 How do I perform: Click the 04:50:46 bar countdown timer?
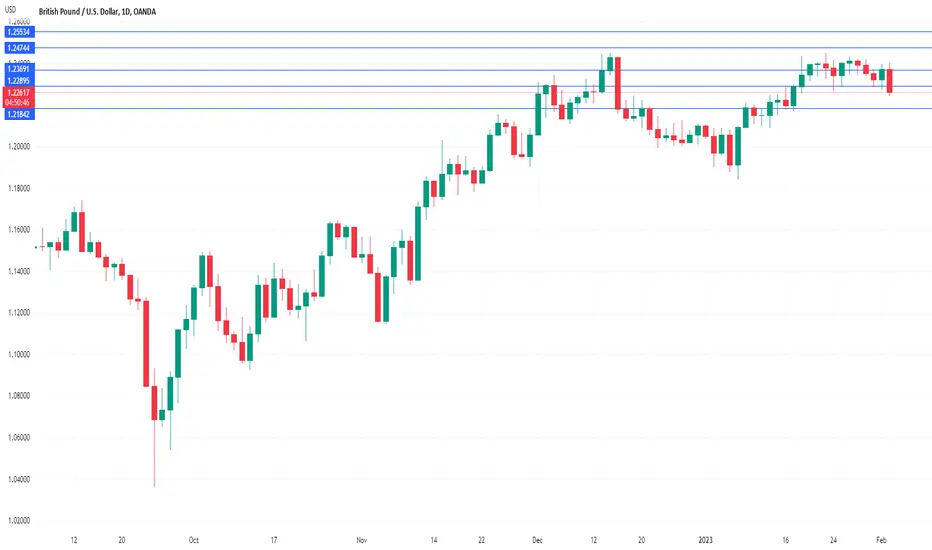(19, 102)
